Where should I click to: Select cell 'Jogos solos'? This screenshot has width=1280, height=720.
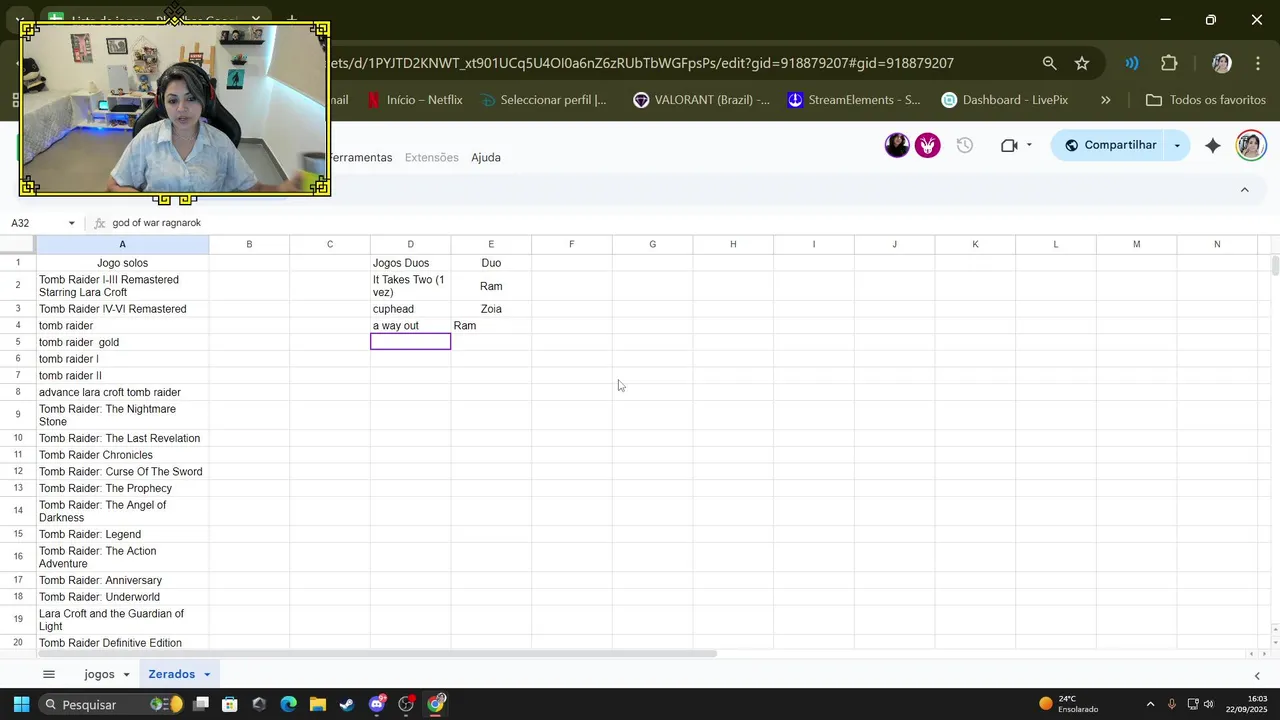[x=122, y=263]
